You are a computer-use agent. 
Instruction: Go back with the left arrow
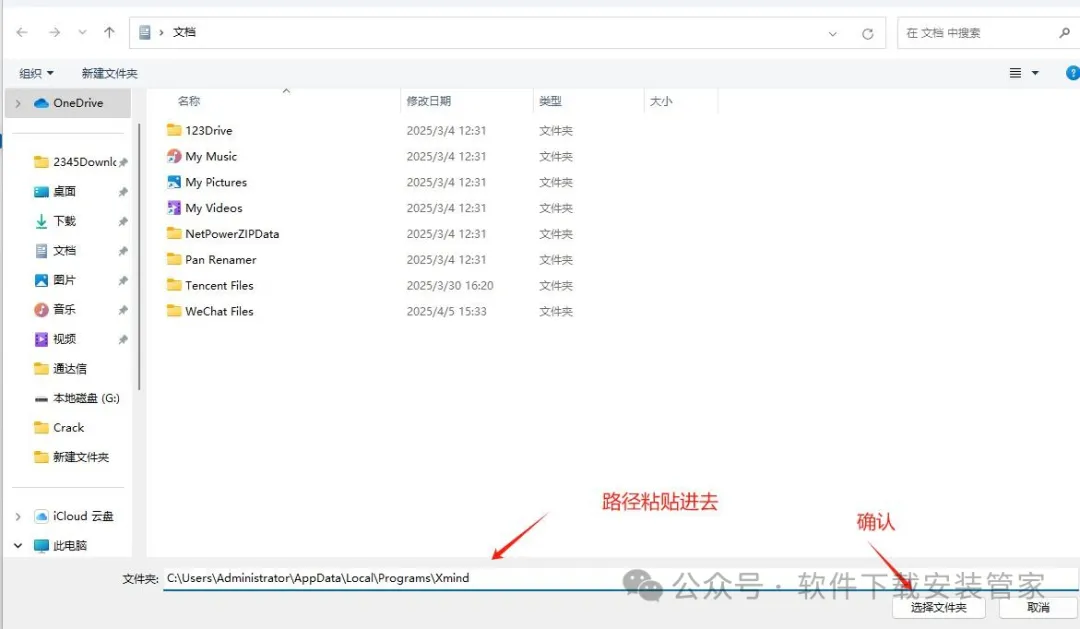(x=22, y=32)
